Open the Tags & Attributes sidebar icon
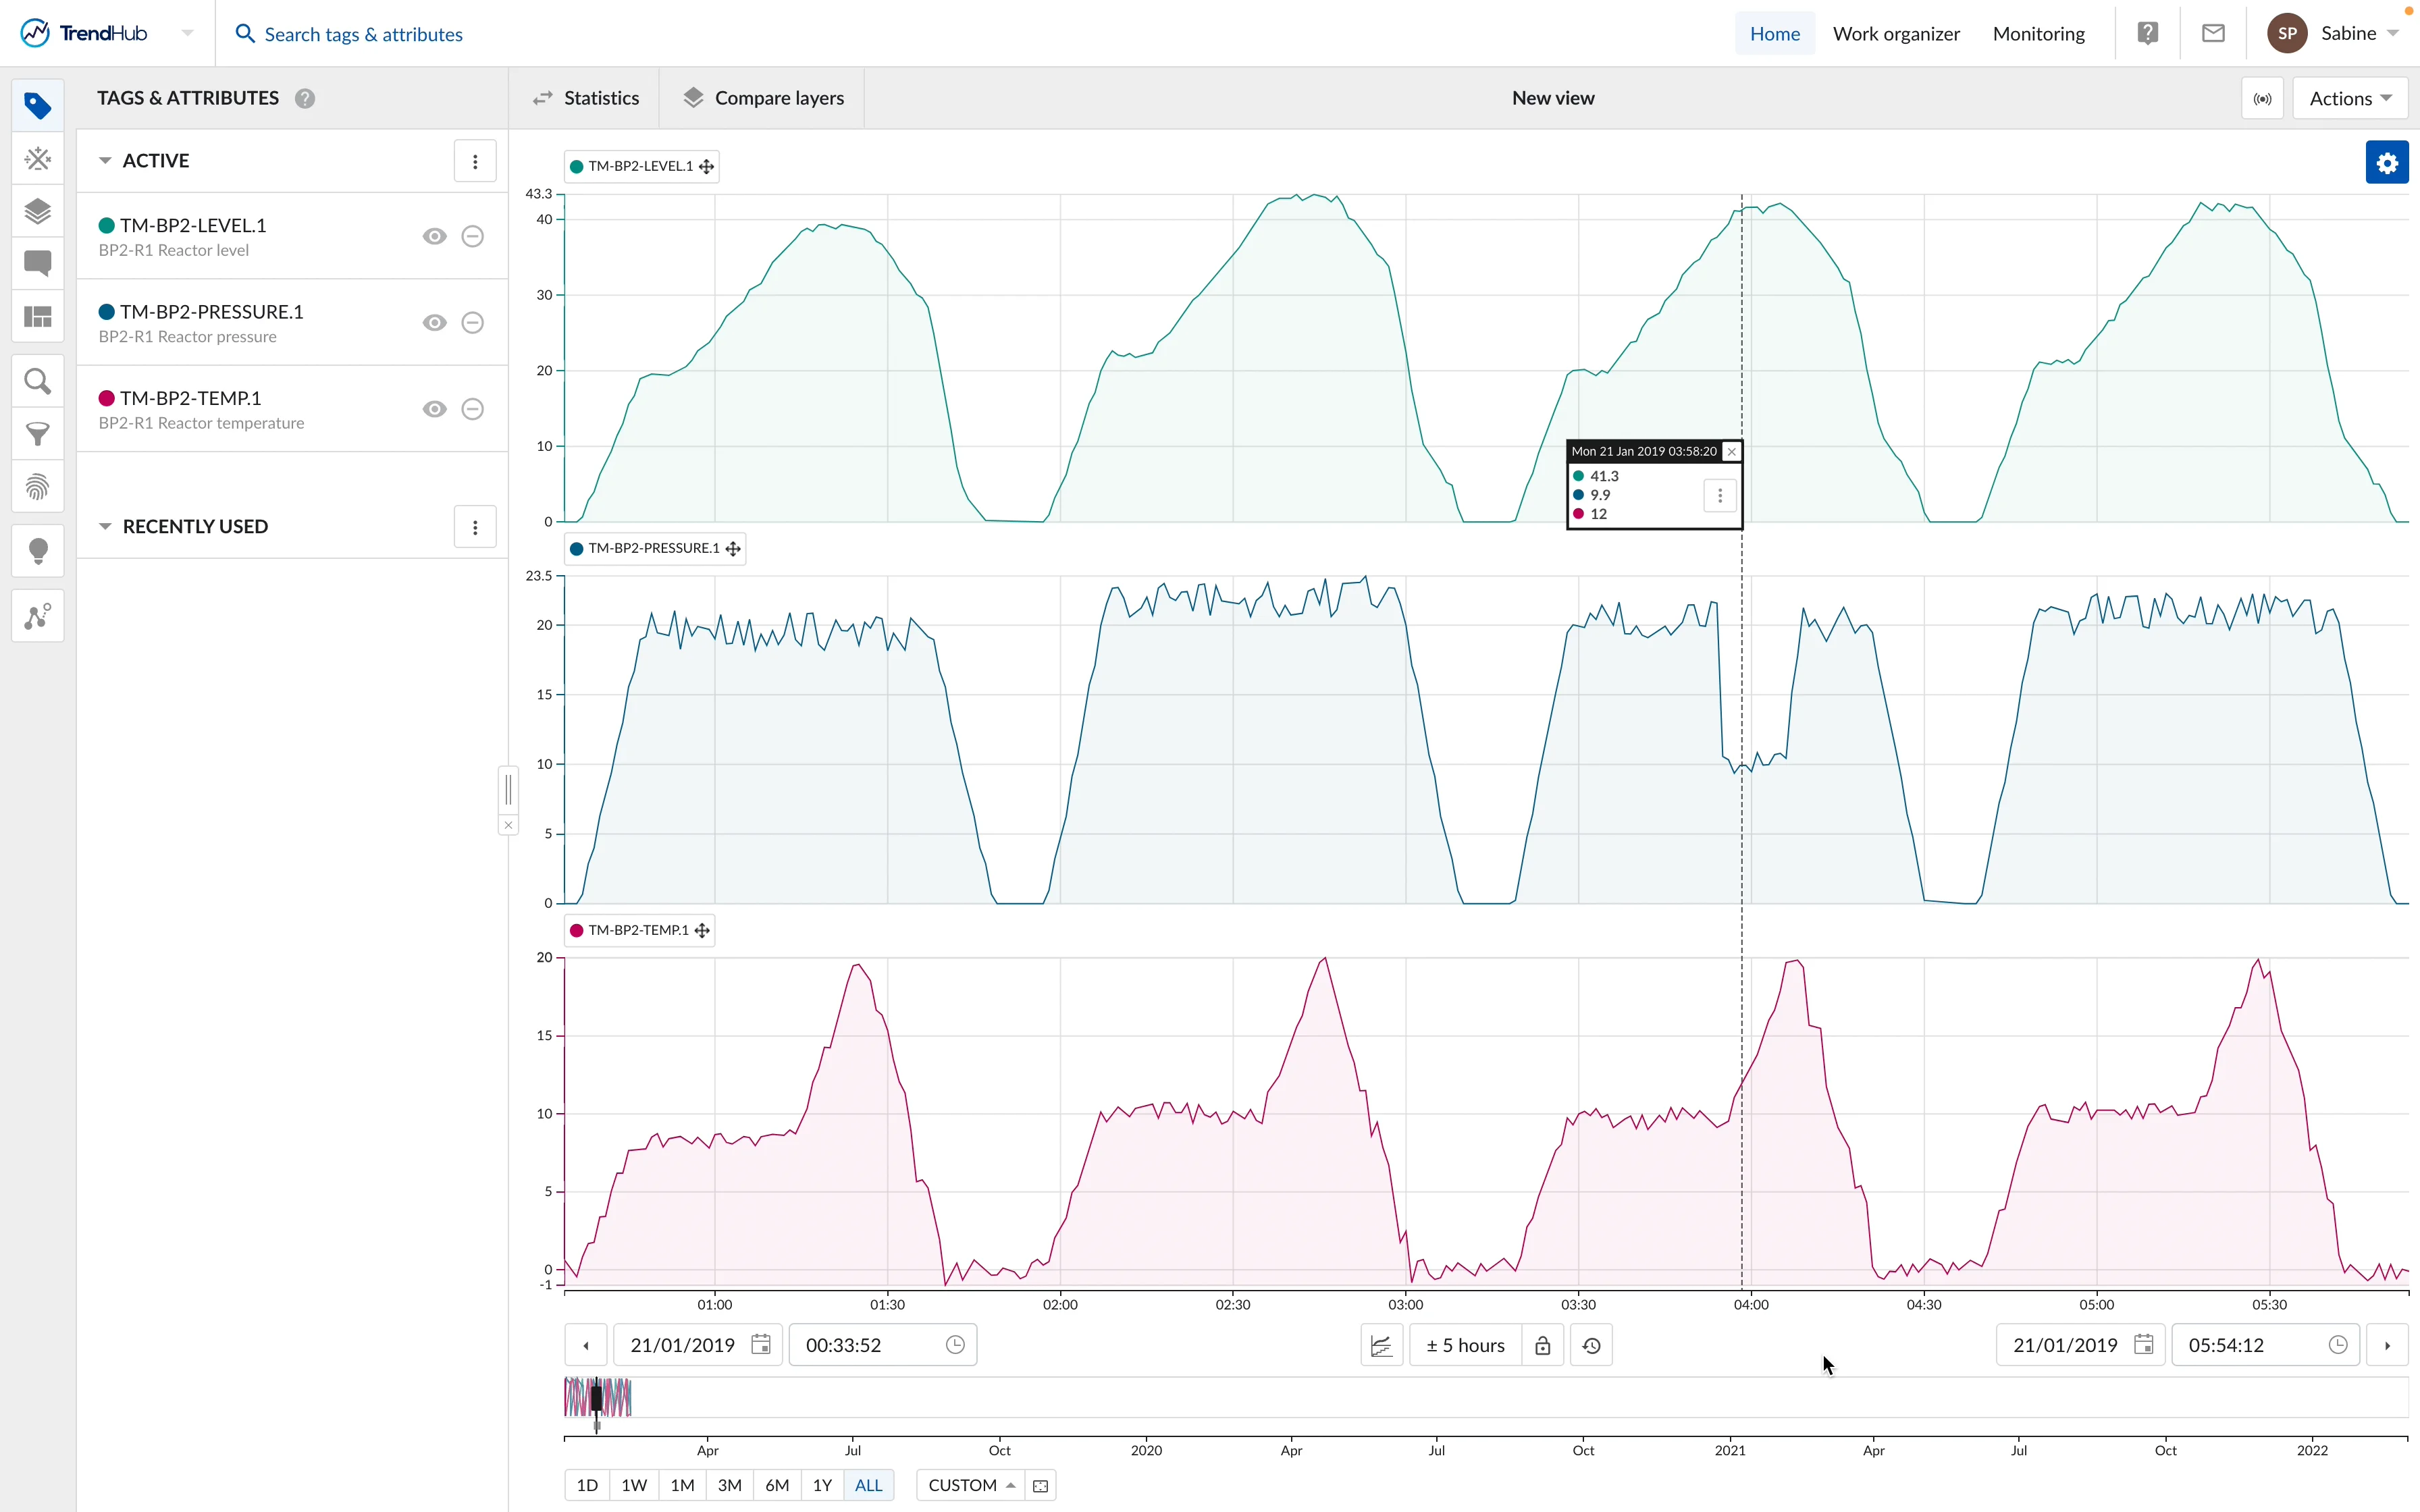This screenshot has width=2420, height=1512. coord(38,105)
